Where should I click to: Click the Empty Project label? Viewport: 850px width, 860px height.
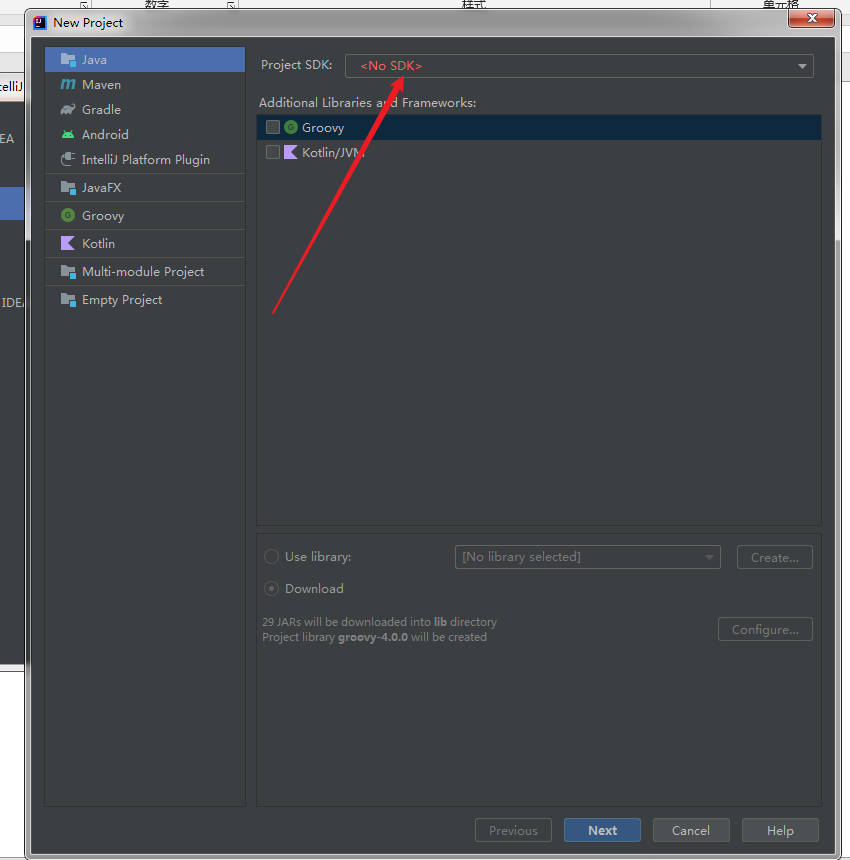click(122, 300)
